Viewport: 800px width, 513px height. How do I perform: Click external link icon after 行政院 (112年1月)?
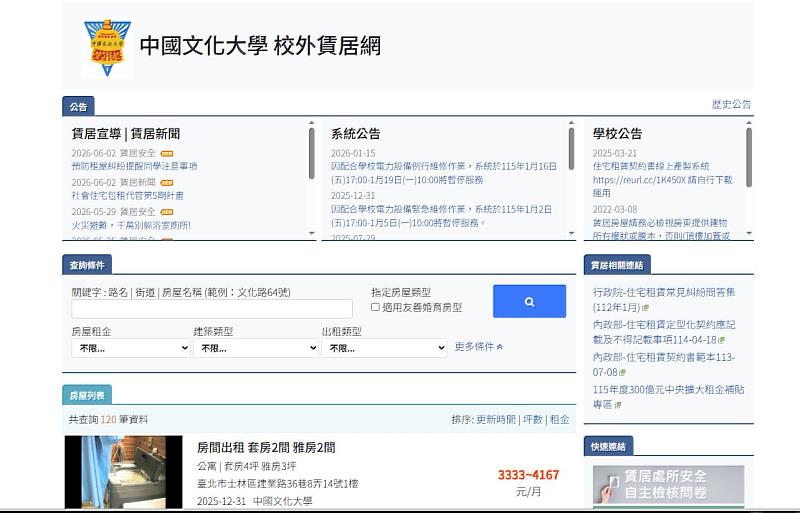coord(645,308)
